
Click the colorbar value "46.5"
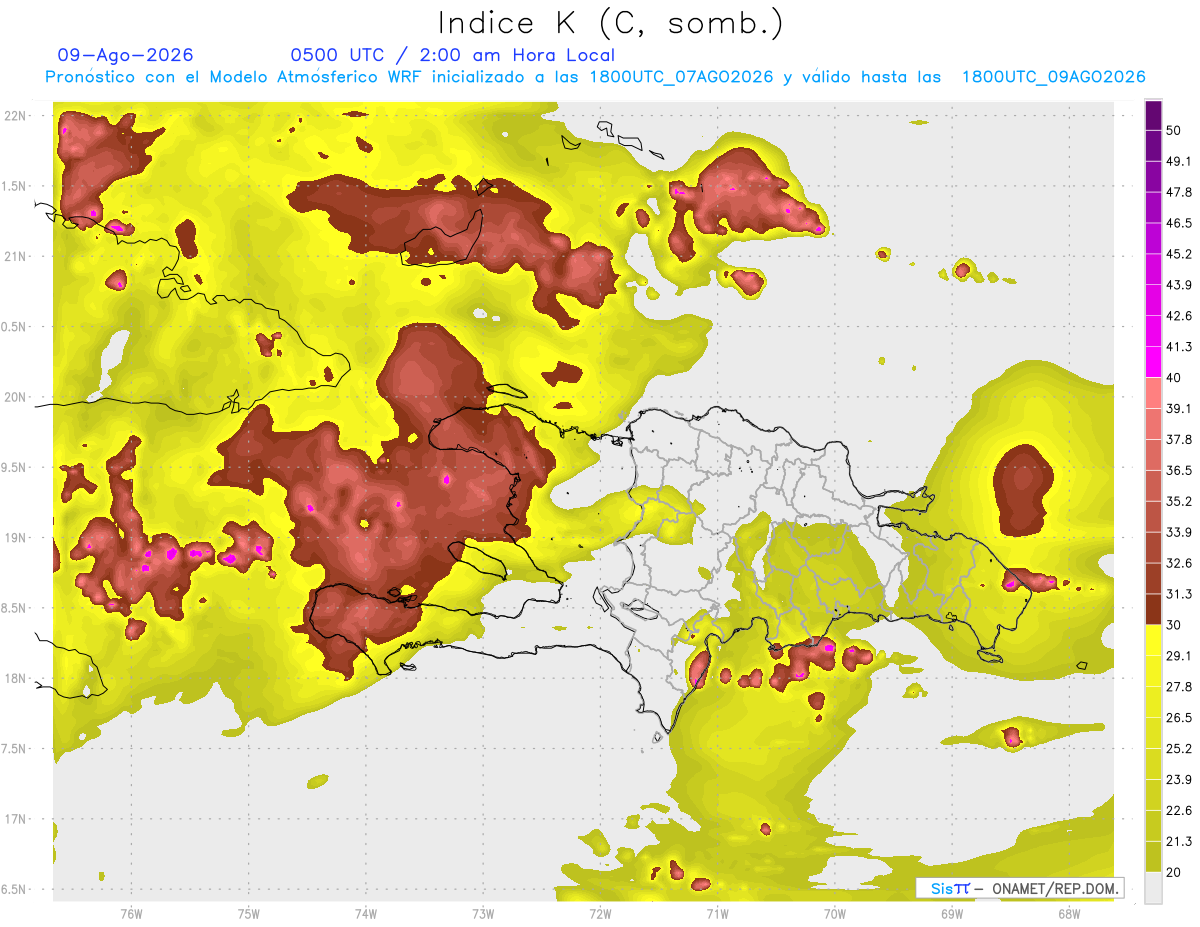1180,223
